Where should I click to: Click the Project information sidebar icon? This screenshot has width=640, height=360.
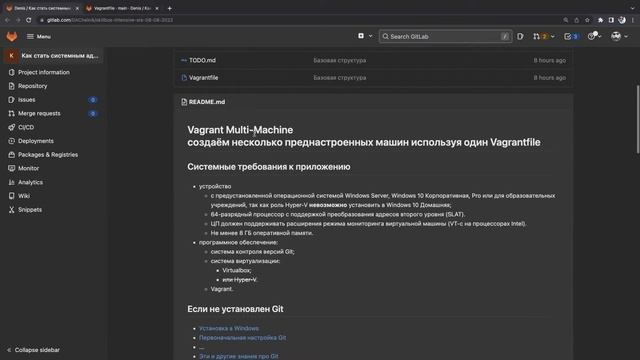click(x=11, y=72)
